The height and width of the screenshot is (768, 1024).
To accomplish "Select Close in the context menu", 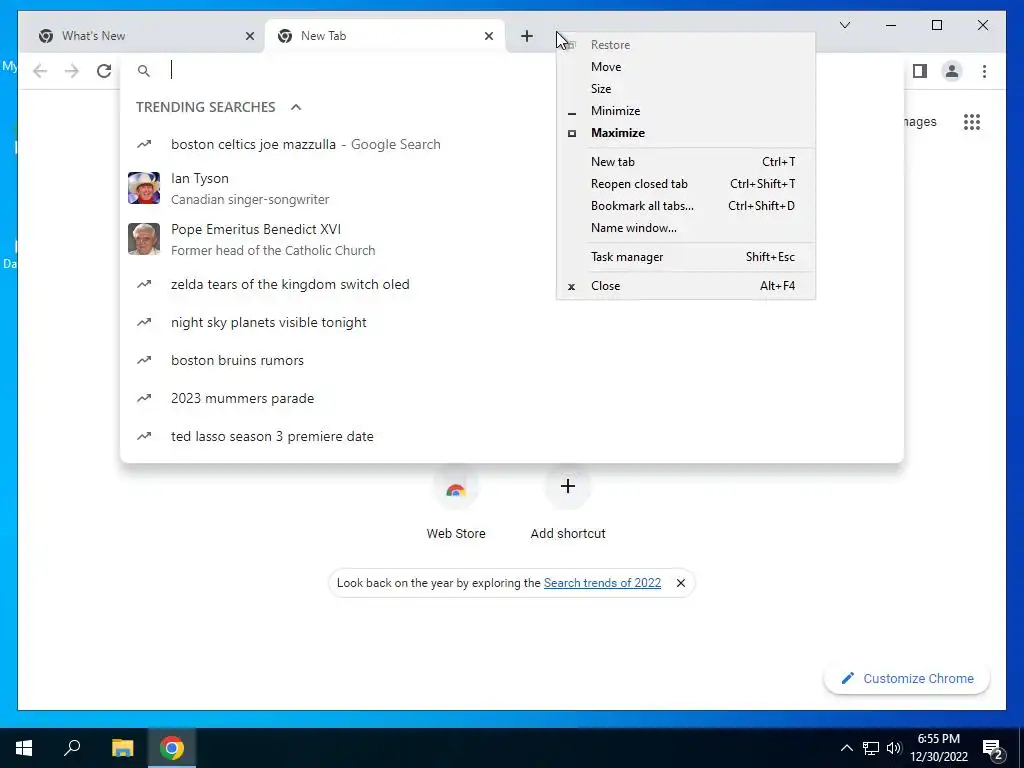I will pos(686,286).
